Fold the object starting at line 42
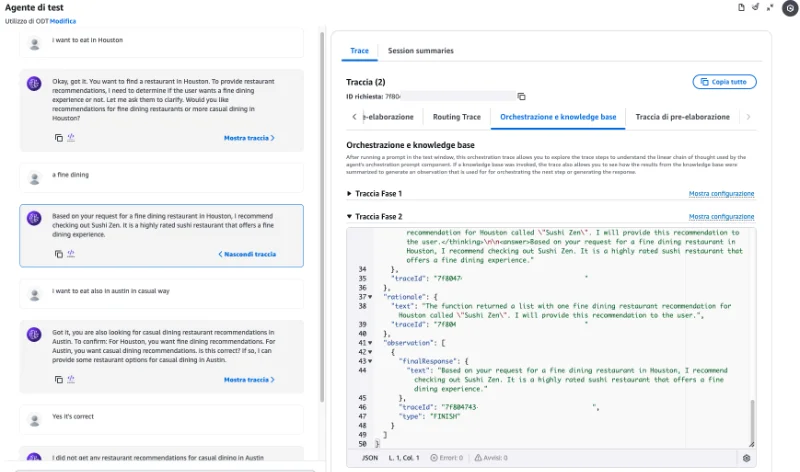Image resolution: width=800 pixels, height=472 pixels. click(370, 352)
